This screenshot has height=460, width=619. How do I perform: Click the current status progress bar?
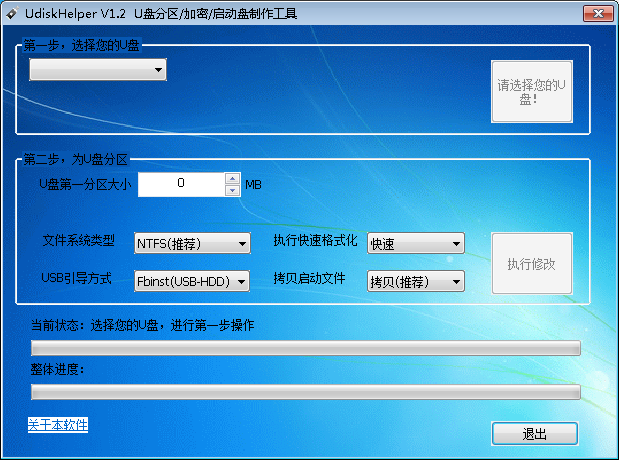[306, 348]
